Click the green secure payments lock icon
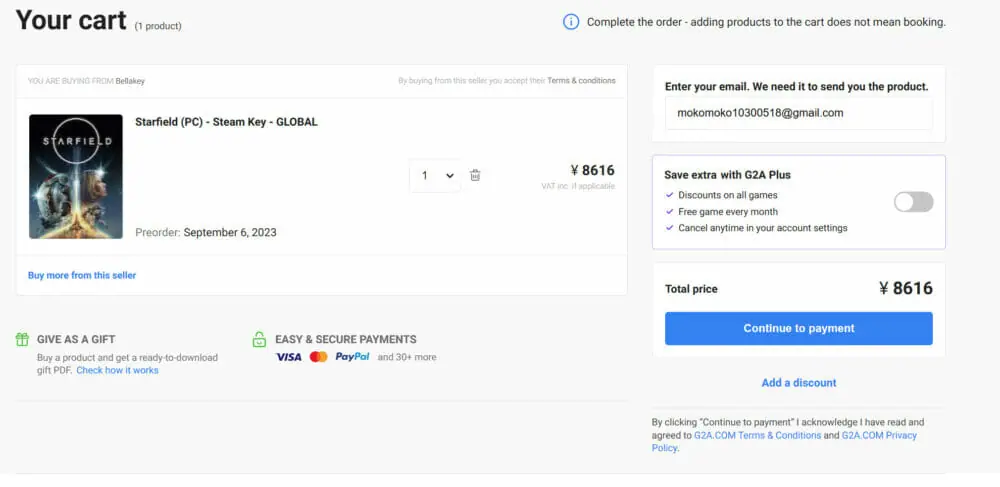 point(260,339)
